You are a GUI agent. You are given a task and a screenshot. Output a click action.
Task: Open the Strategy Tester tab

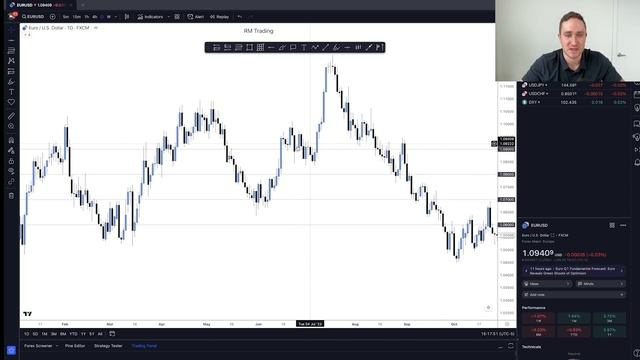tap(108, 346)
